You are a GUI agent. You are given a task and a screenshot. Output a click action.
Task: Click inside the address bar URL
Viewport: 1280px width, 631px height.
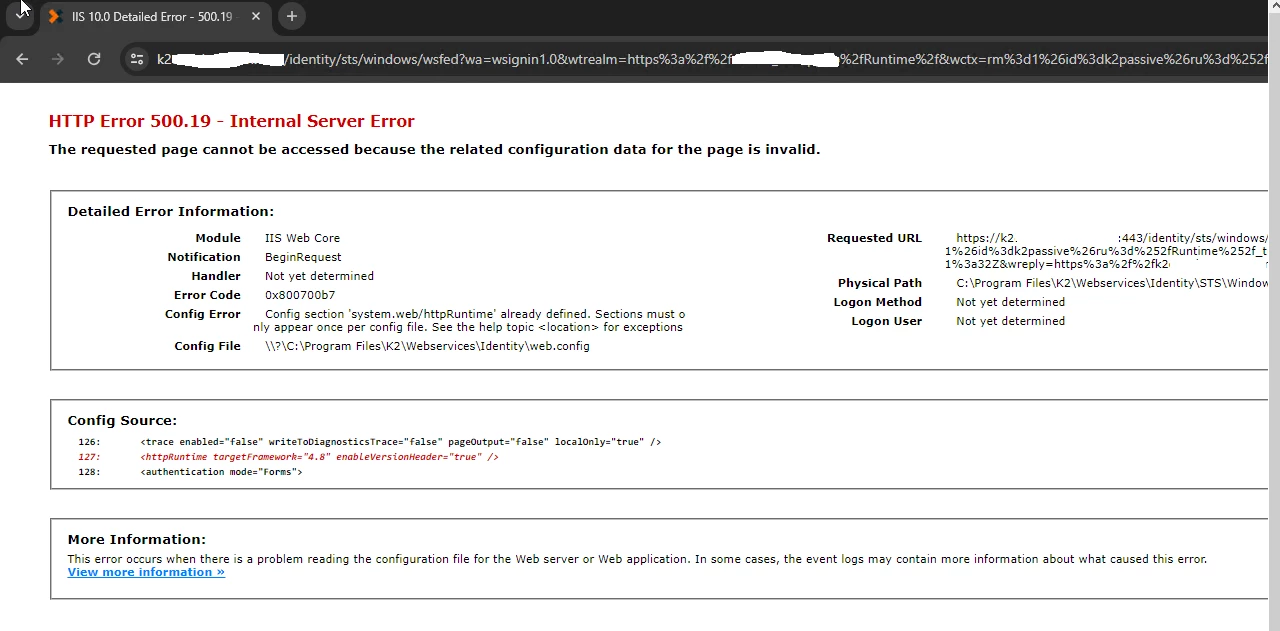(x=500, y=59)
